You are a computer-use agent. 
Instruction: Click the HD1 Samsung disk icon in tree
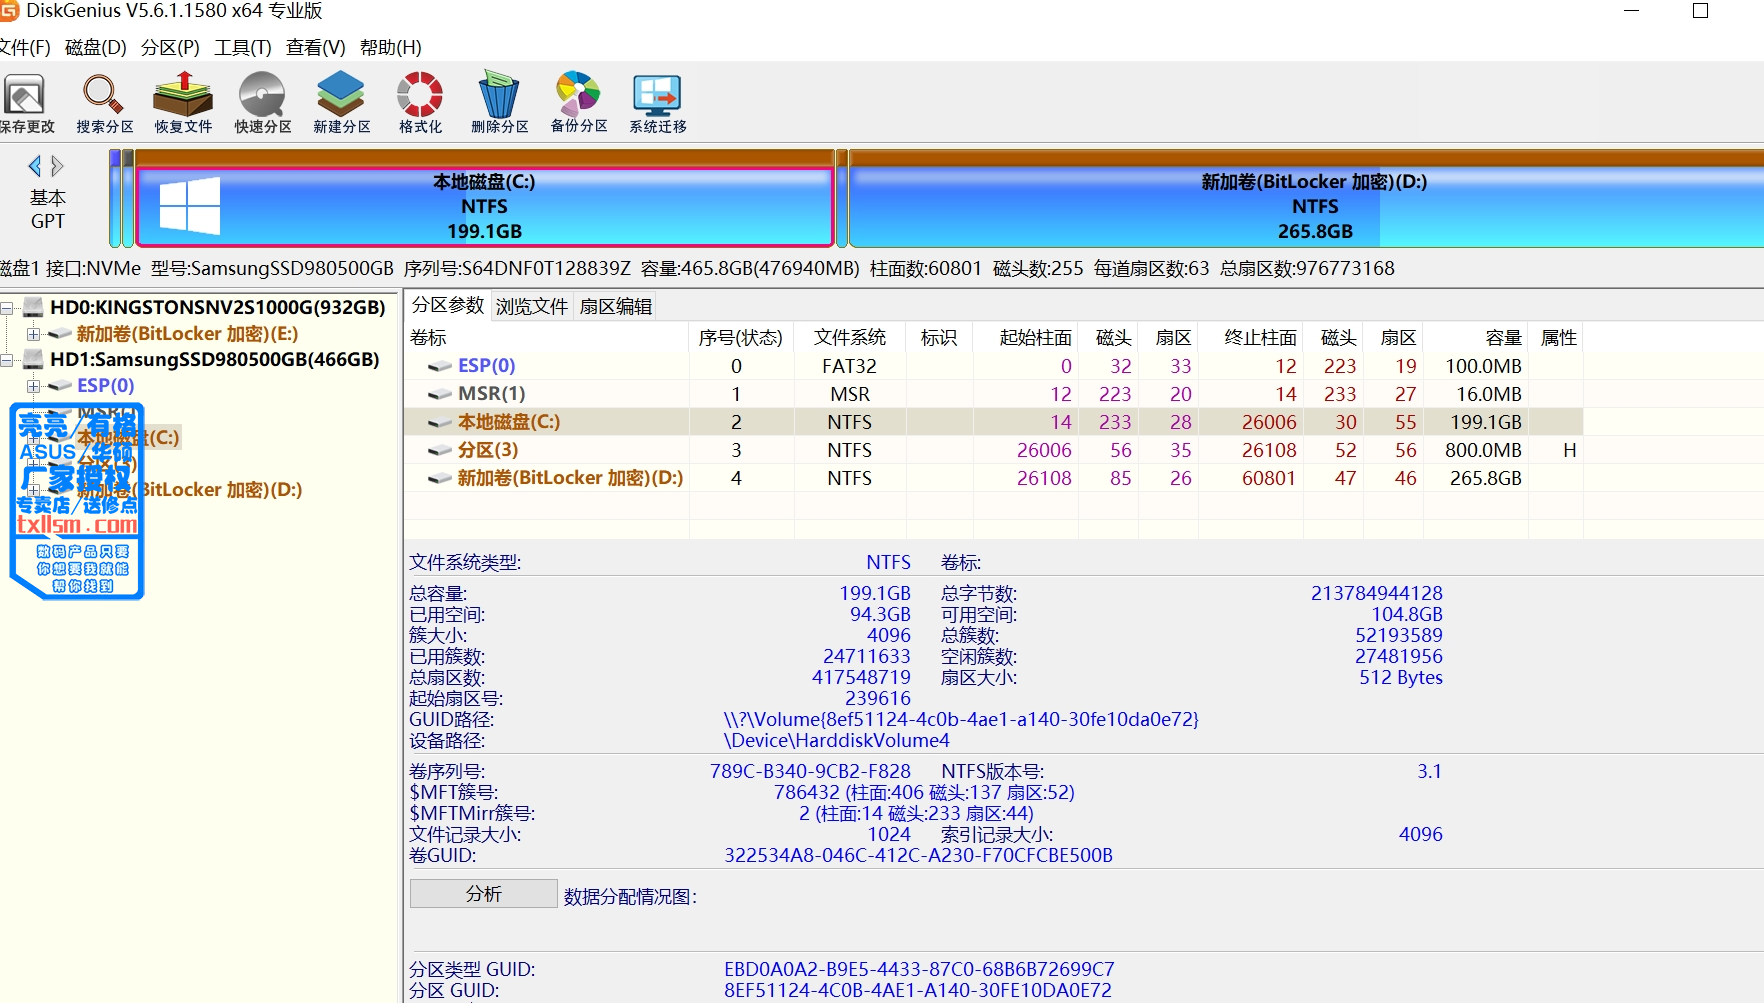[33, 359]
